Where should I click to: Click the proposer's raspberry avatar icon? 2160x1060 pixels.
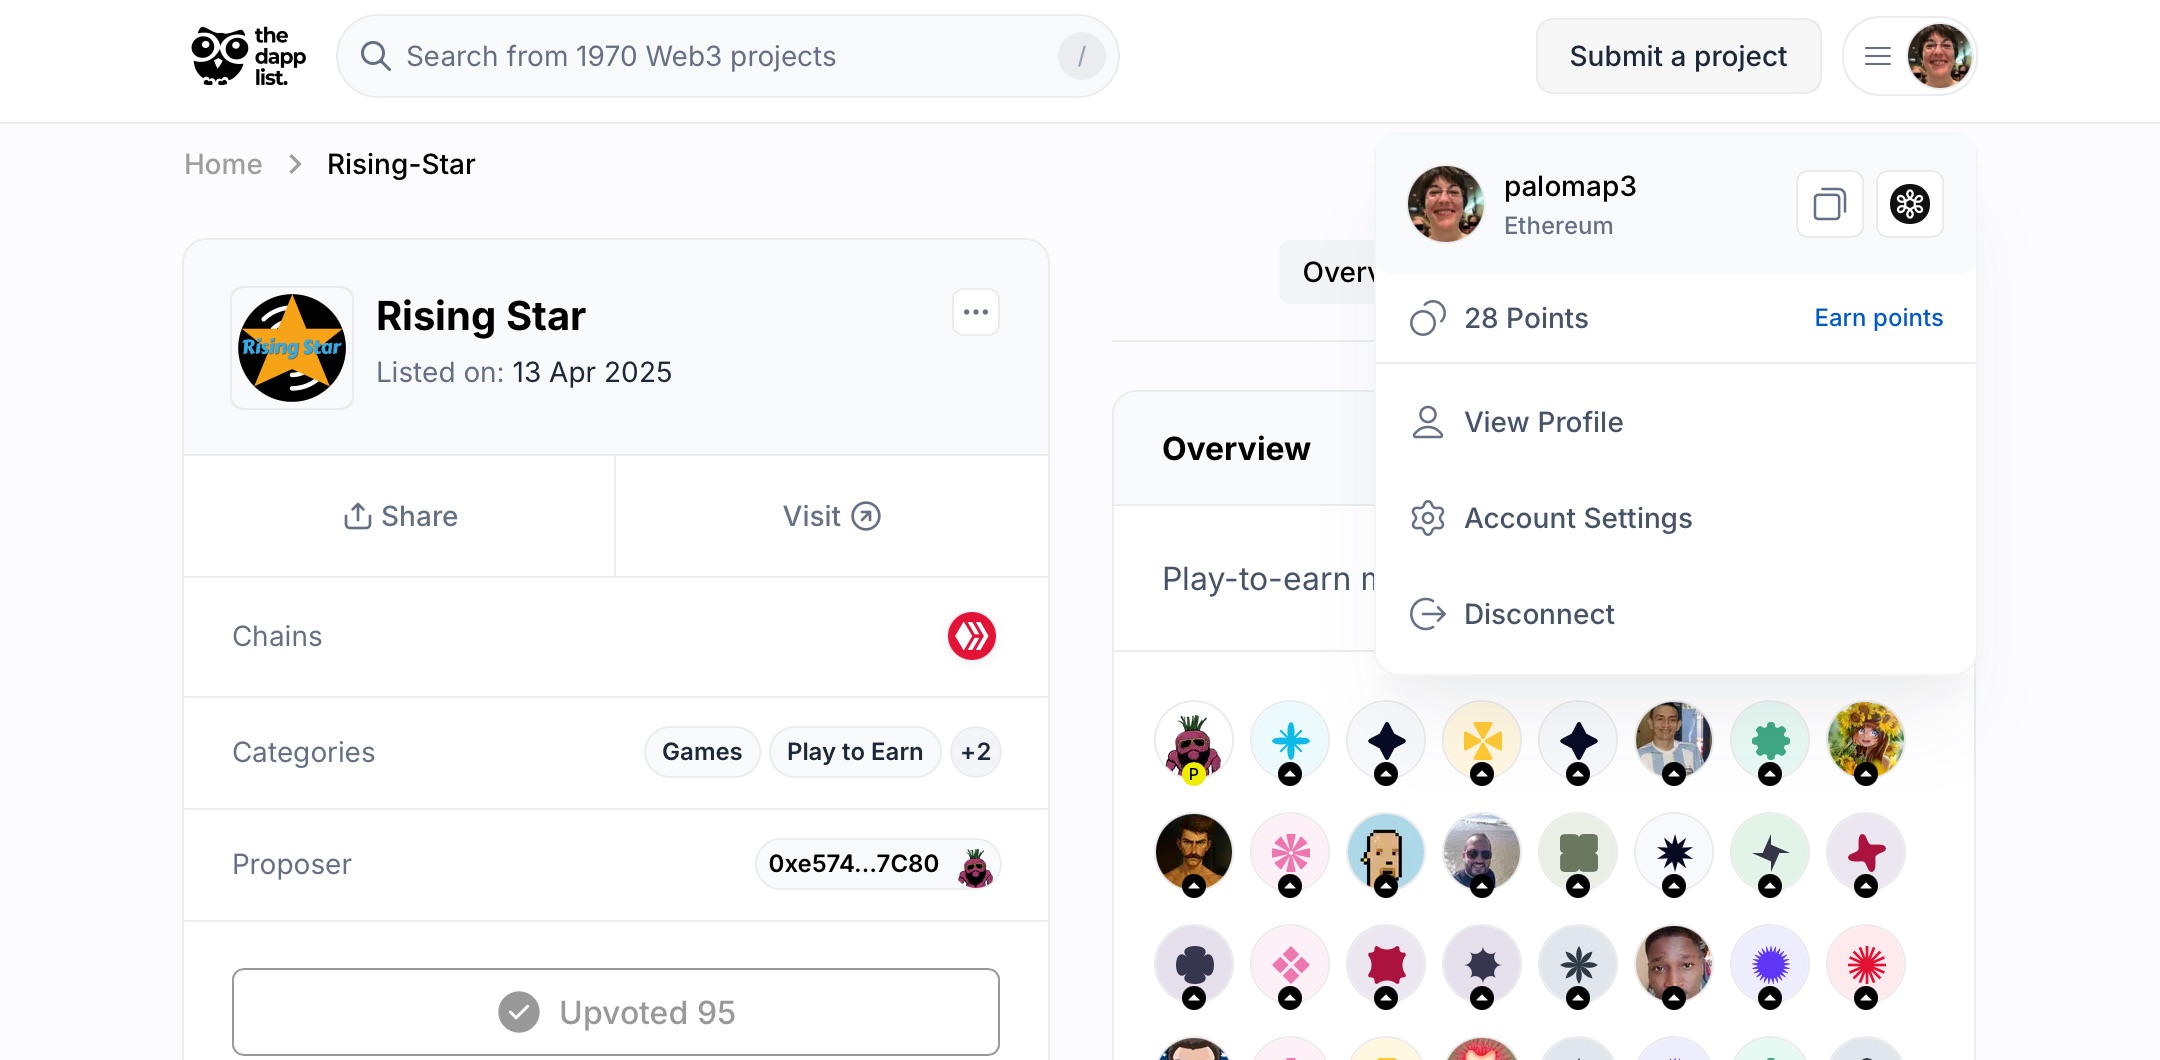pyautogui.click(x=975, y=866)
